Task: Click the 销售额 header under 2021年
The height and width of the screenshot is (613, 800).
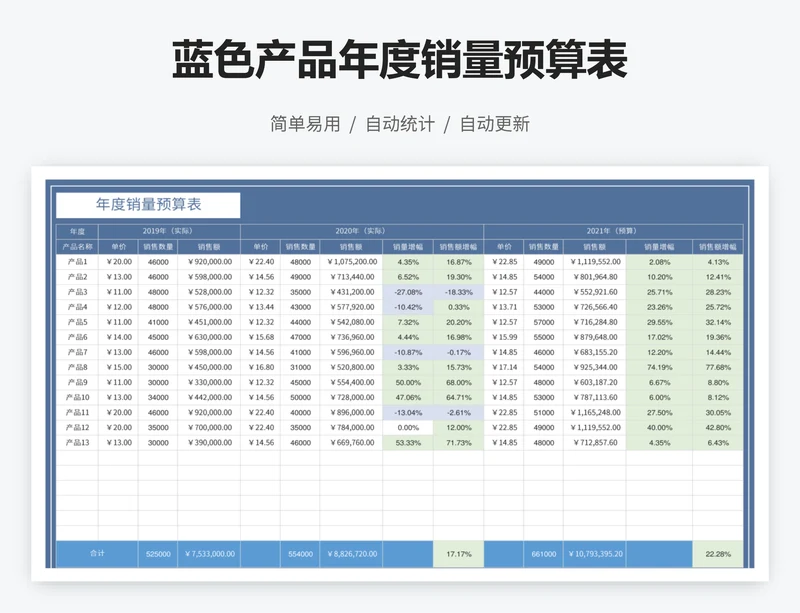Action: pos(594,247)
